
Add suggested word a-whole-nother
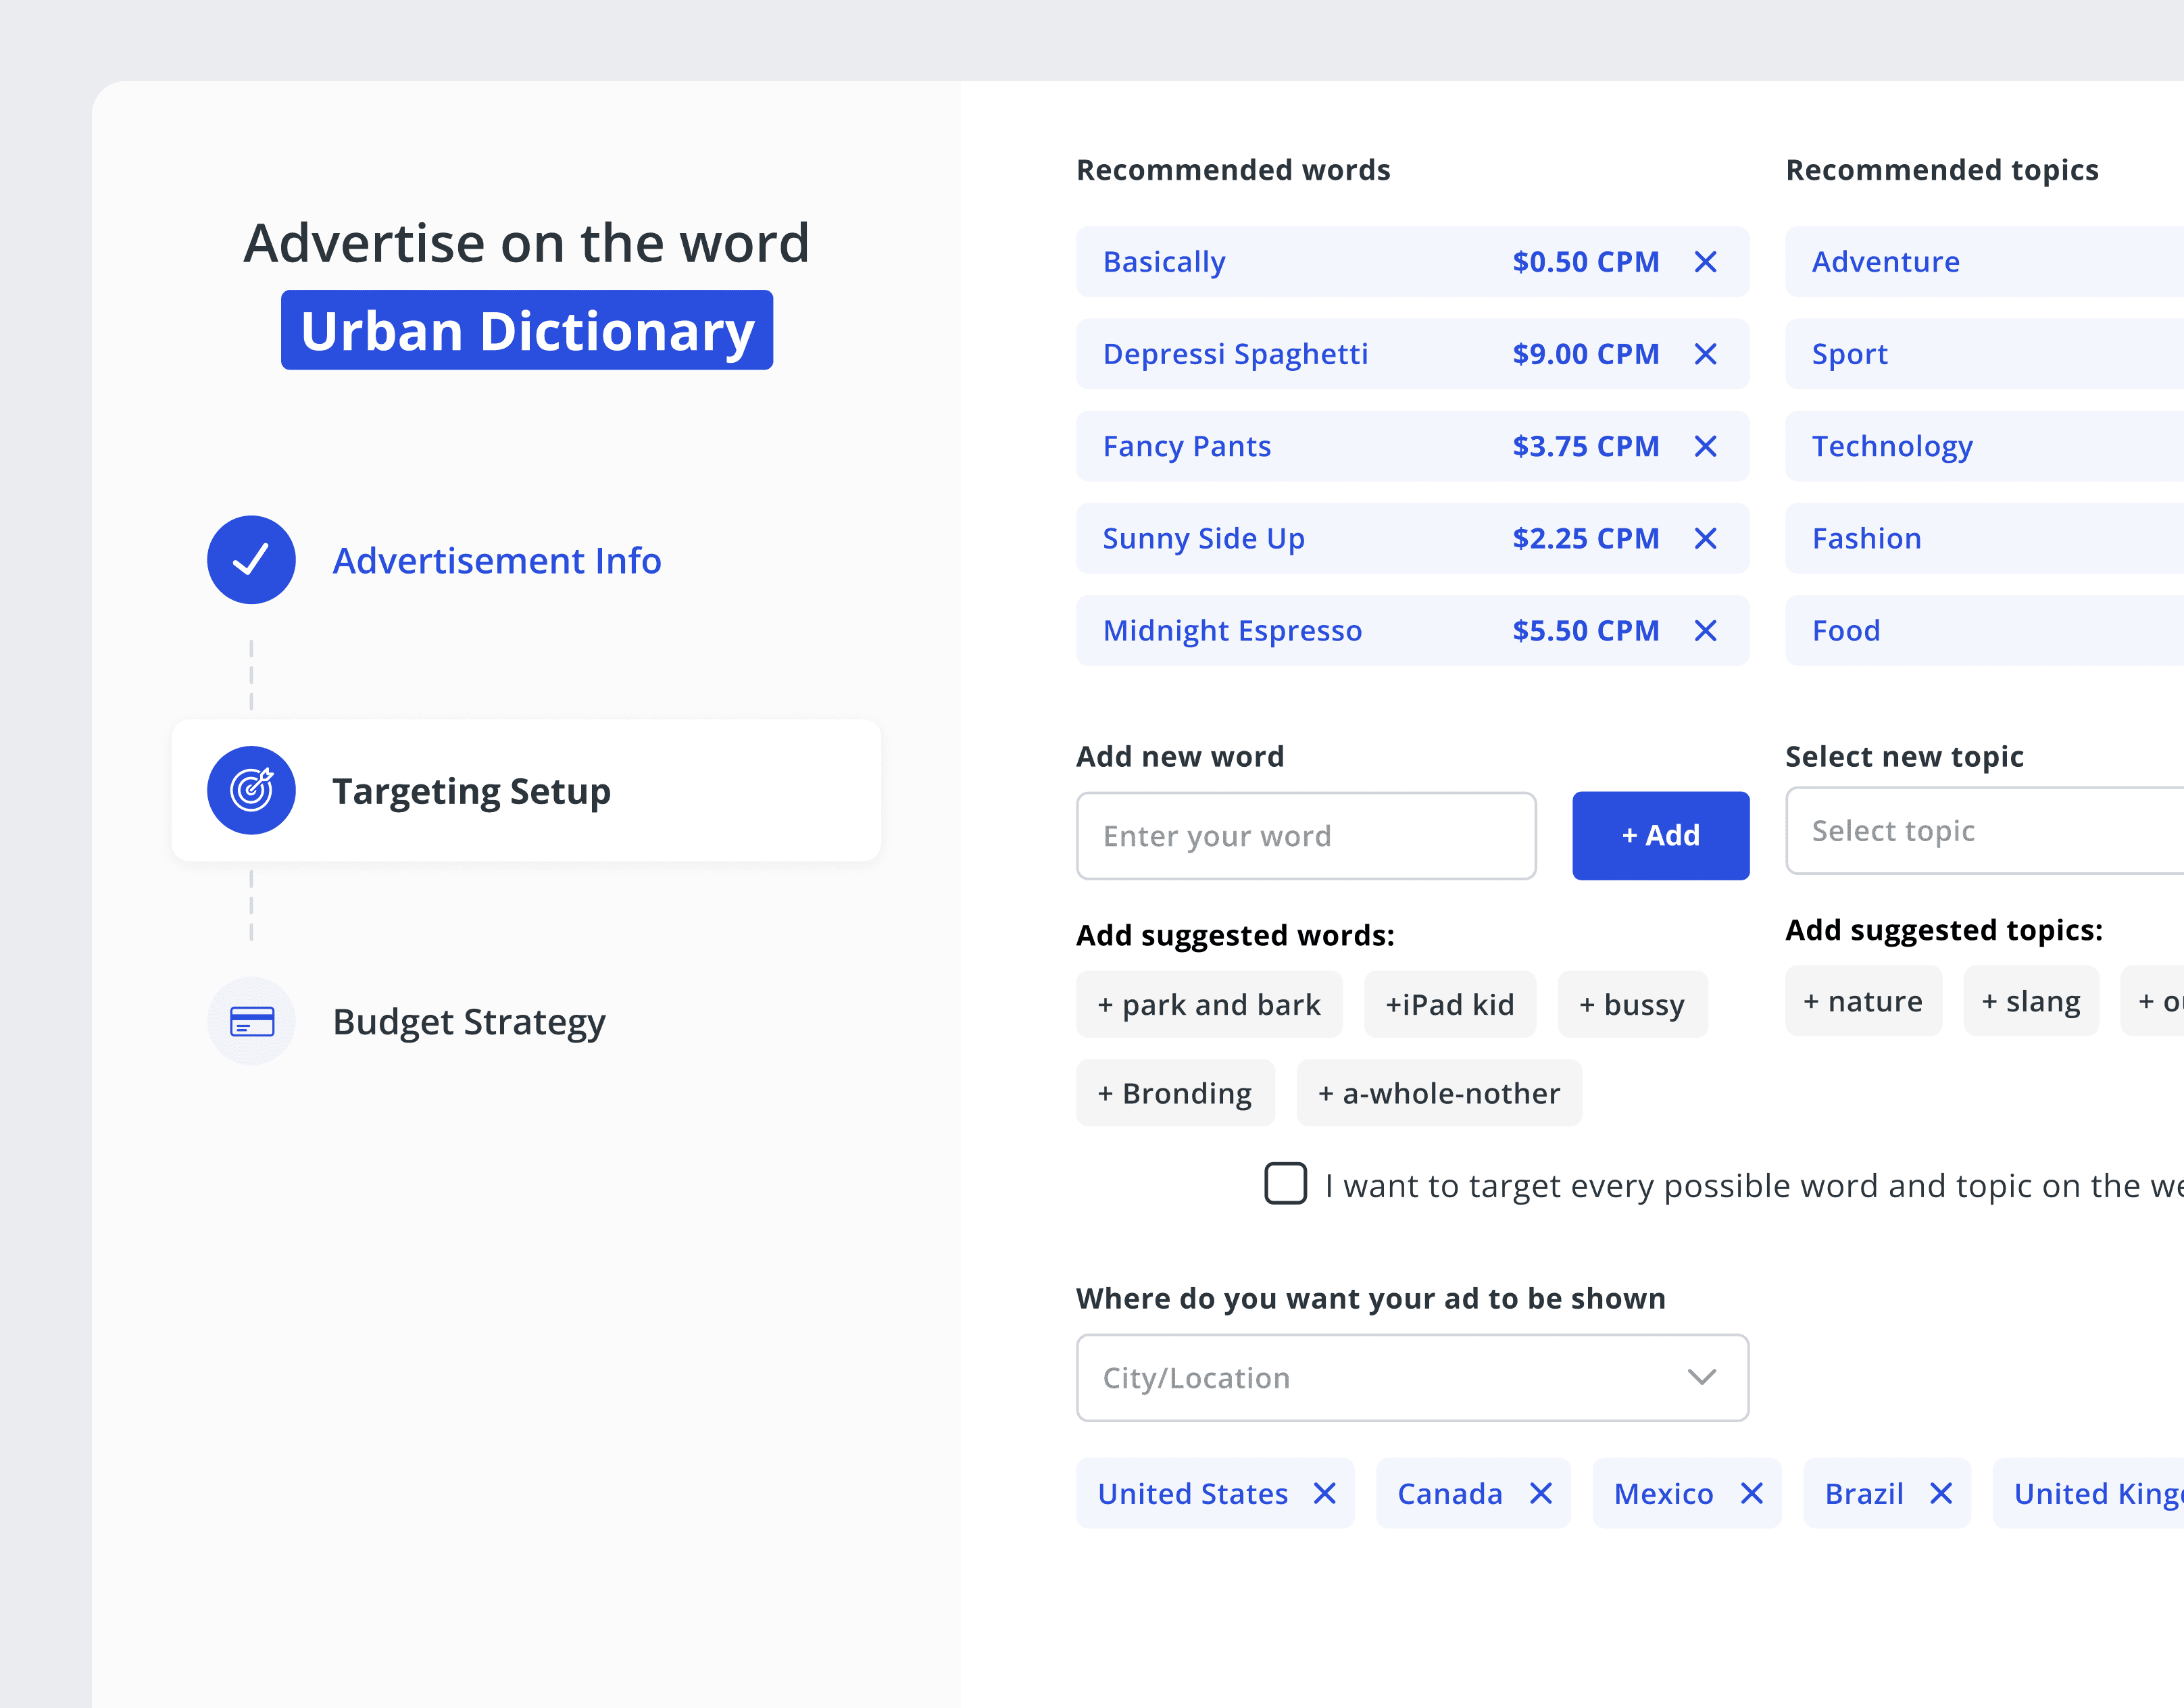(x=1439, y=1093)
